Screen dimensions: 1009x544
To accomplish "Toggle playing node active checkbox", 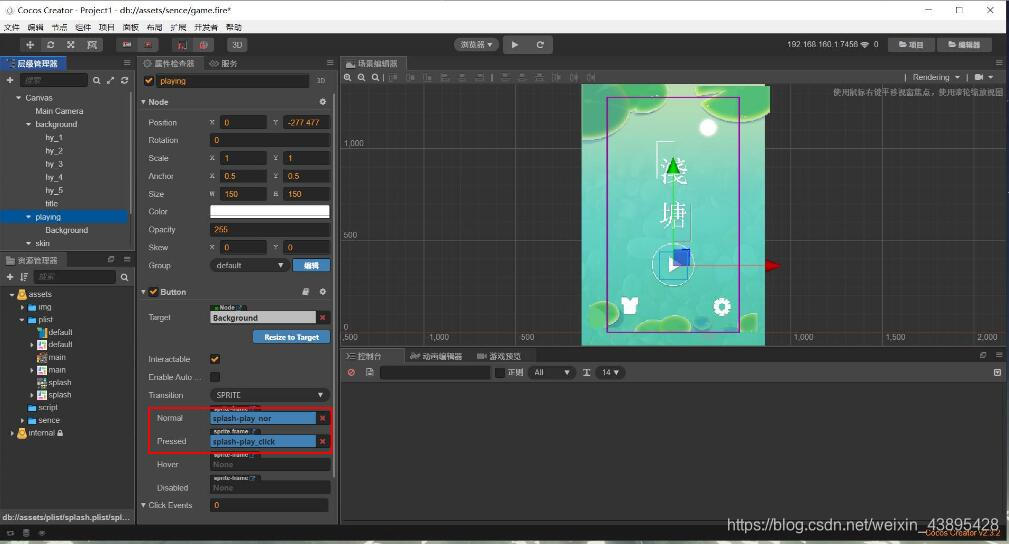I will 149,80.
